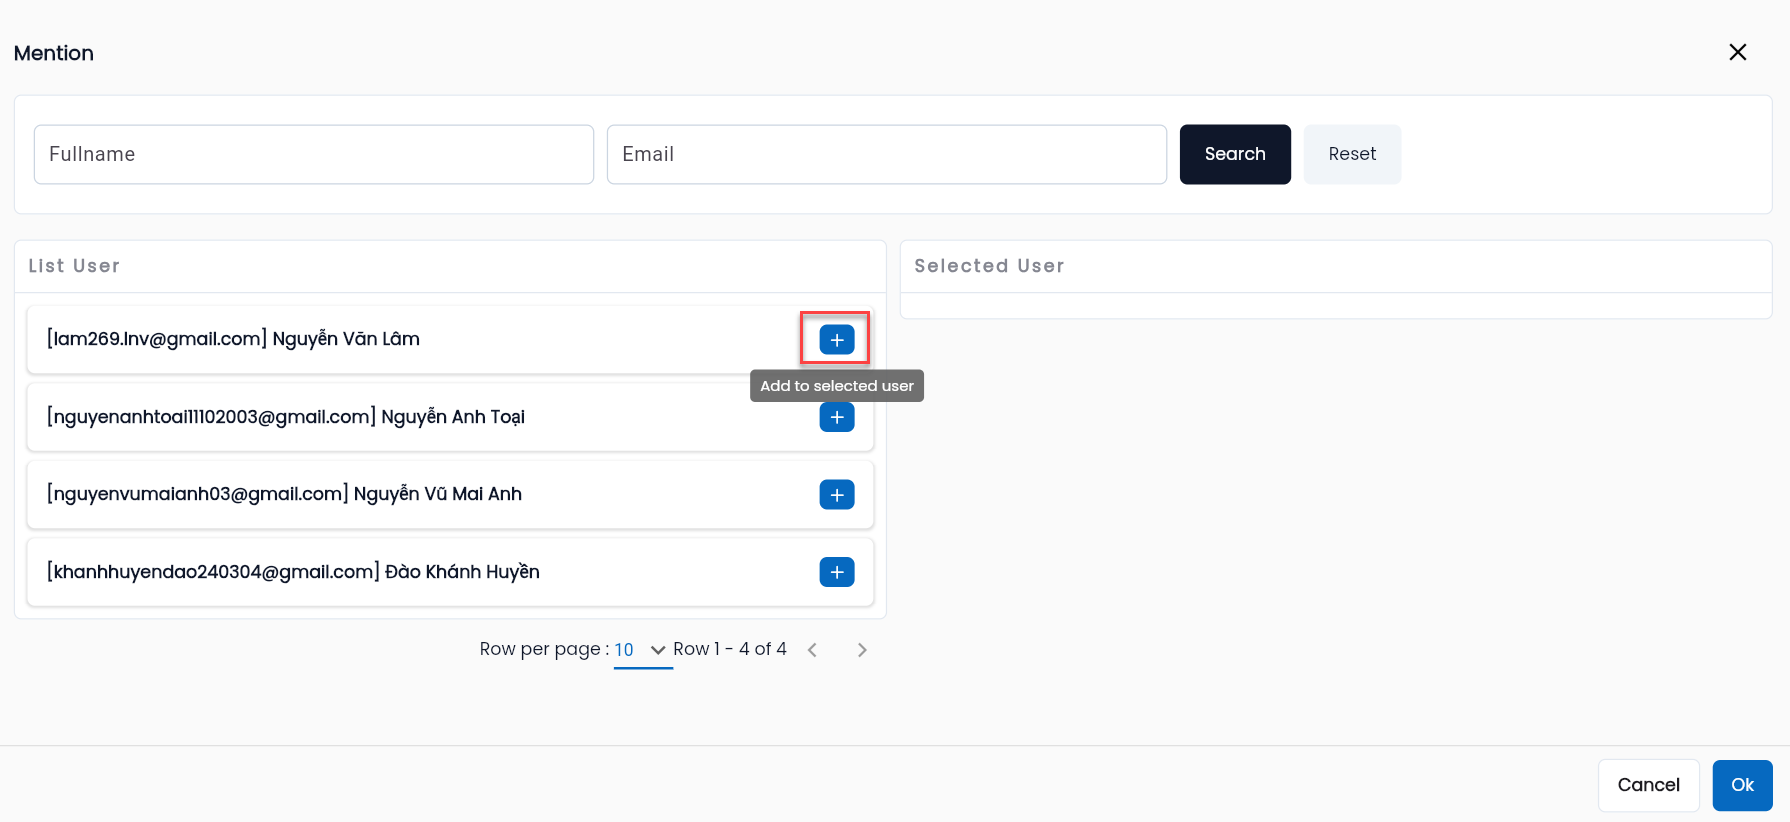Confirm with the Ok button
Screen dimensions: 1790x822
point(1742,785)
